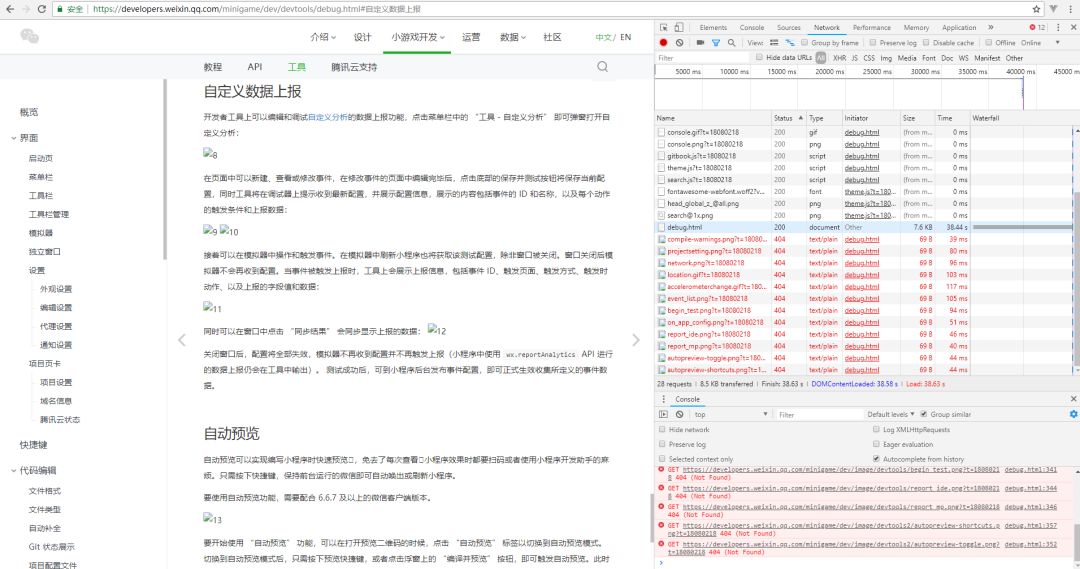
Task: Switch to large request rows view icon
Action: click(774, 43)
